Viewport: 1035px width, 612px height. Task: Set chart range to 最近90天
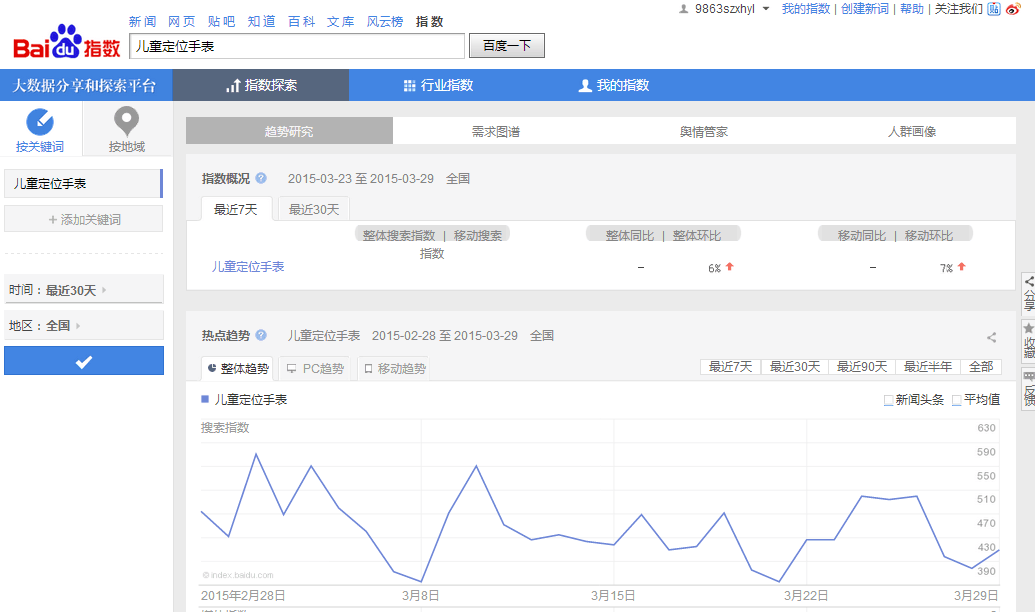pos(861,366)
